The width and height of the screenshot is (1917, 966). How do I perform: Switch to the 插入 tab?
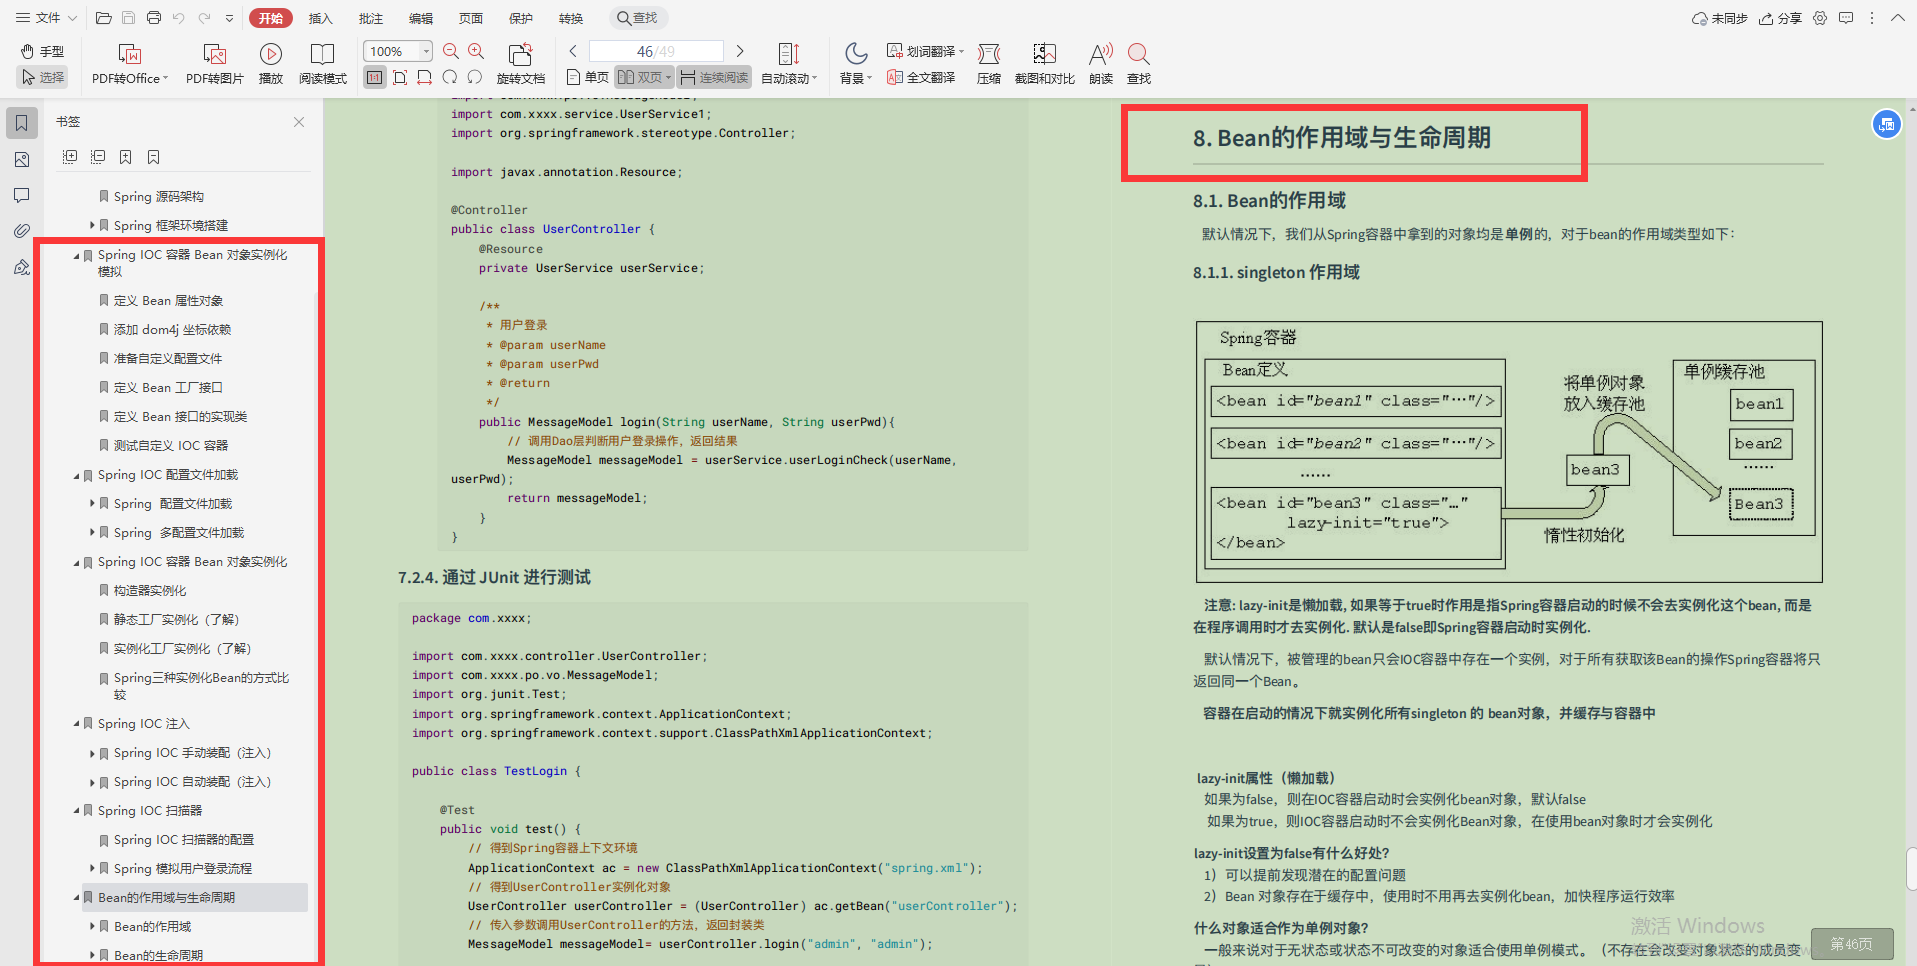coord(320,18)
